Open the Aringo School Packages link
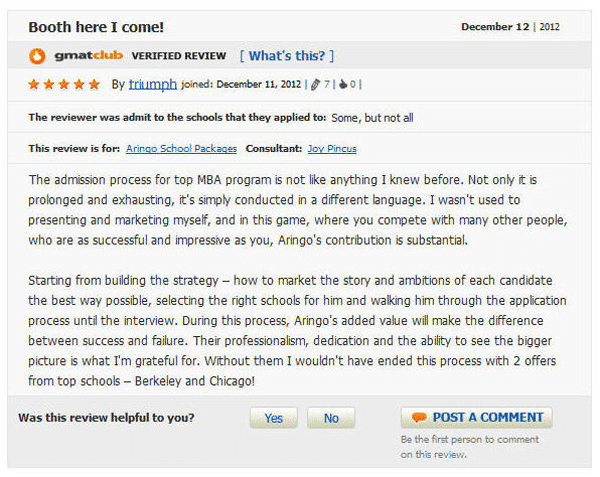The height and width of the screenshot is (477, 600). (181, 148)
